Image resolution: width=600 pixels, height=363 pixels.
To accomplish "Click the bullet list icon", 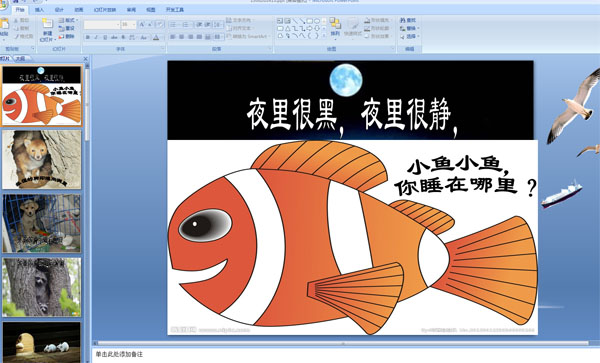I will click(x=173, y=24).
